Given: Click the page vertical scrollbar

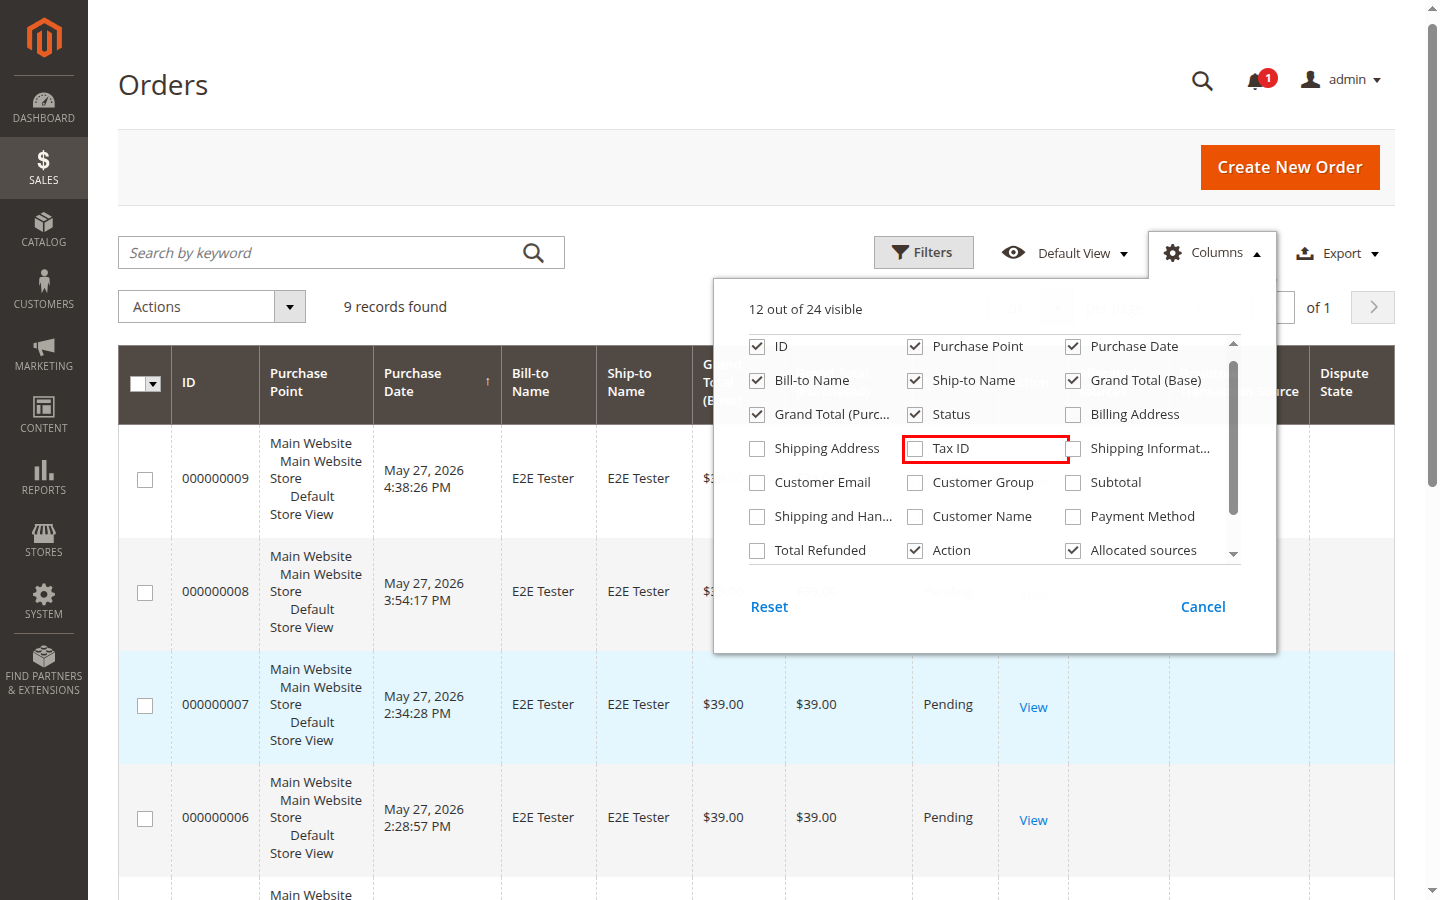Looking at the screenshot, I should tap(1432, 256).
